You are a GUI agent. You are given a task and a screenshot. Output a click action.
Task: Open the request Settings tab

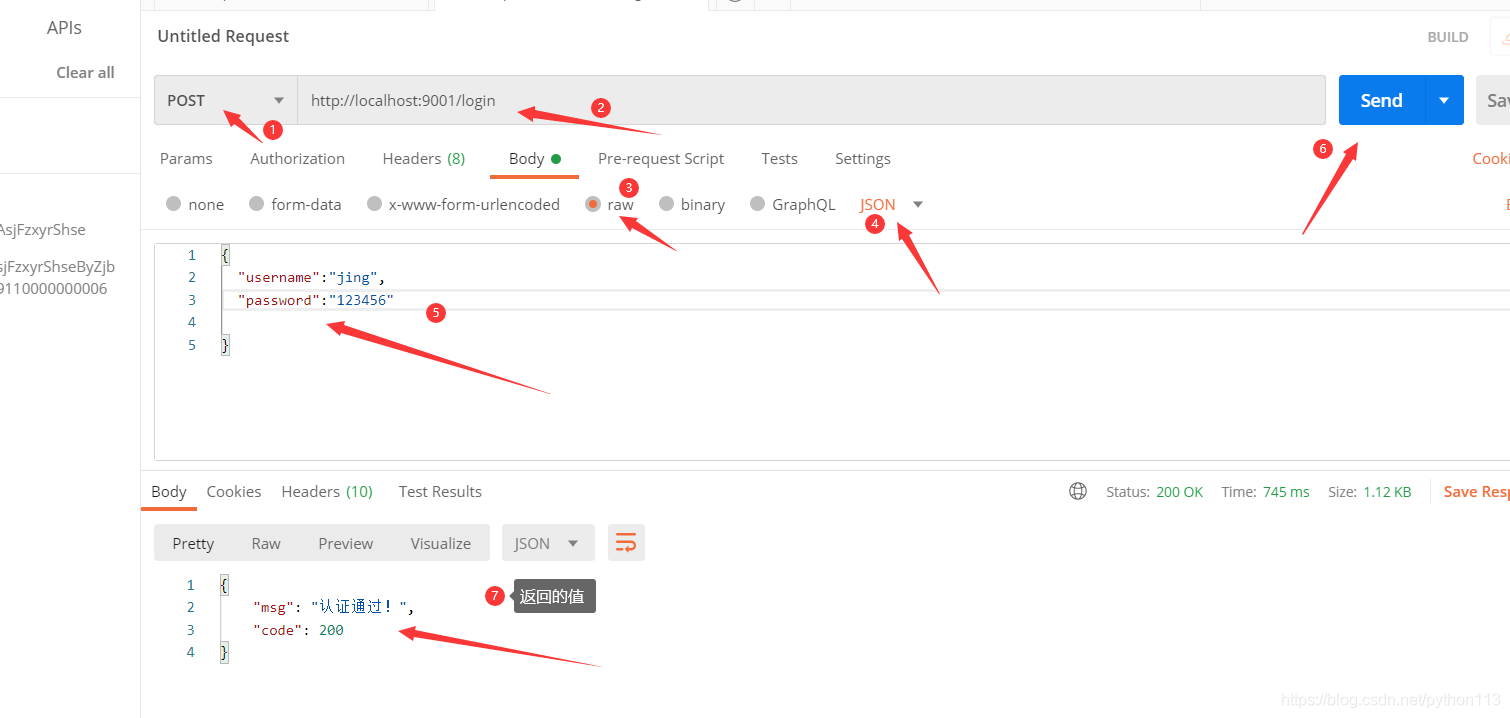pos(863,158)
